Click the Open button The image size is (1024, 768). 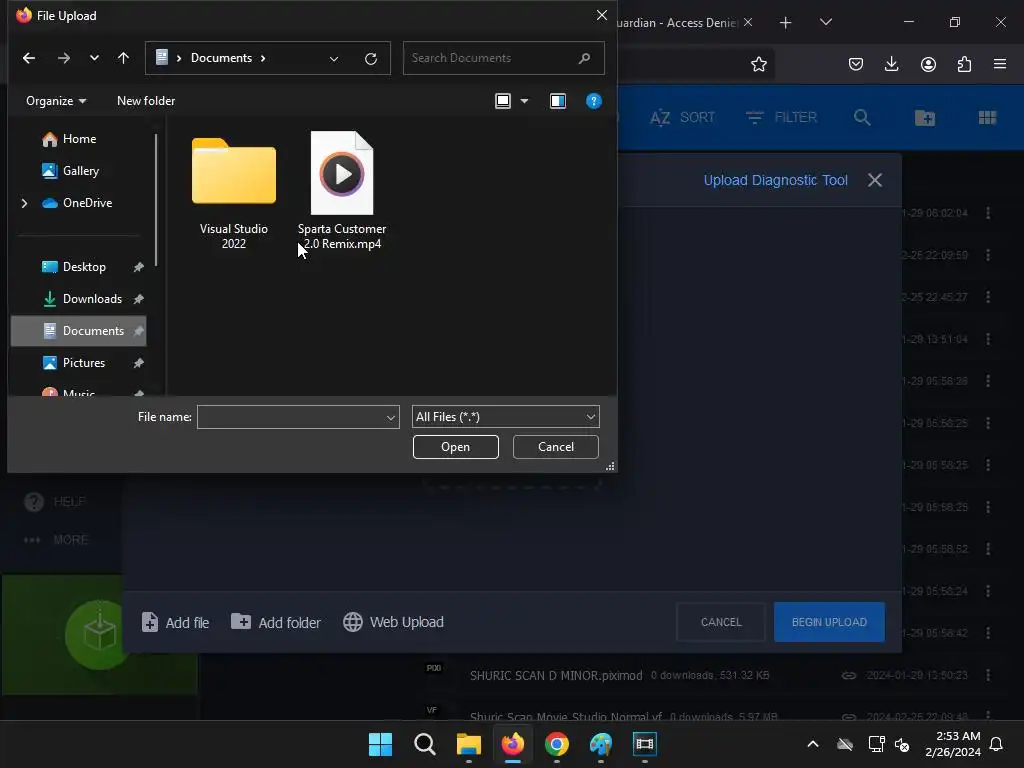click(x=455, y=447)
